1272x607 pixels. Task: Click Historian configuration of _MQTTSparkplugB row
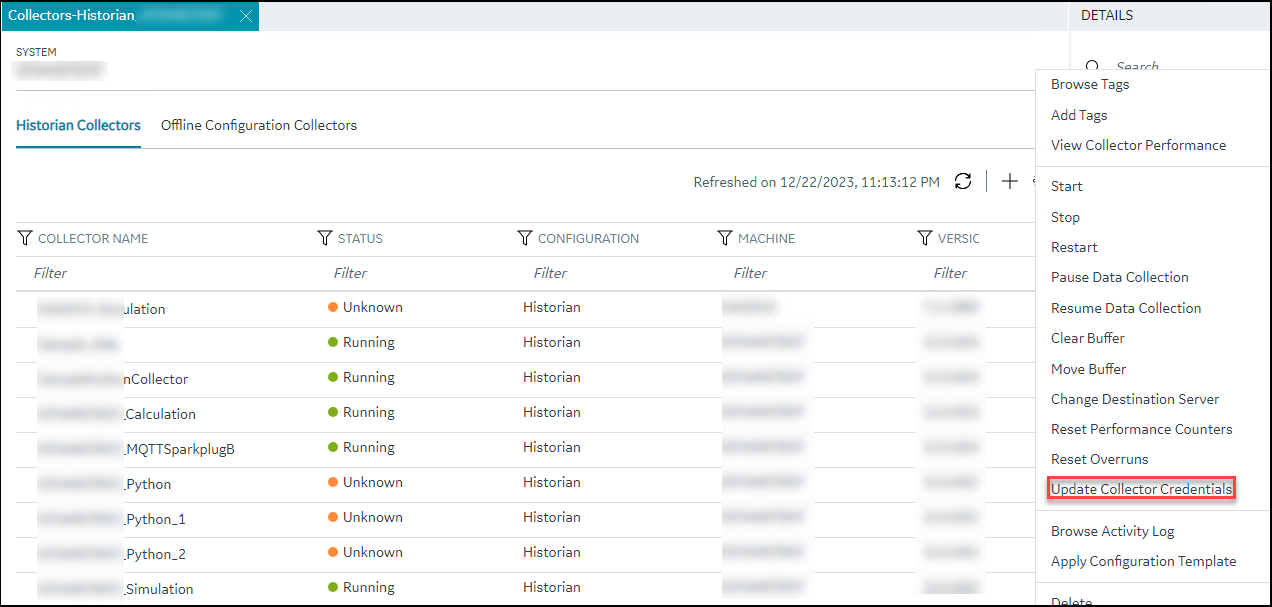551,447
